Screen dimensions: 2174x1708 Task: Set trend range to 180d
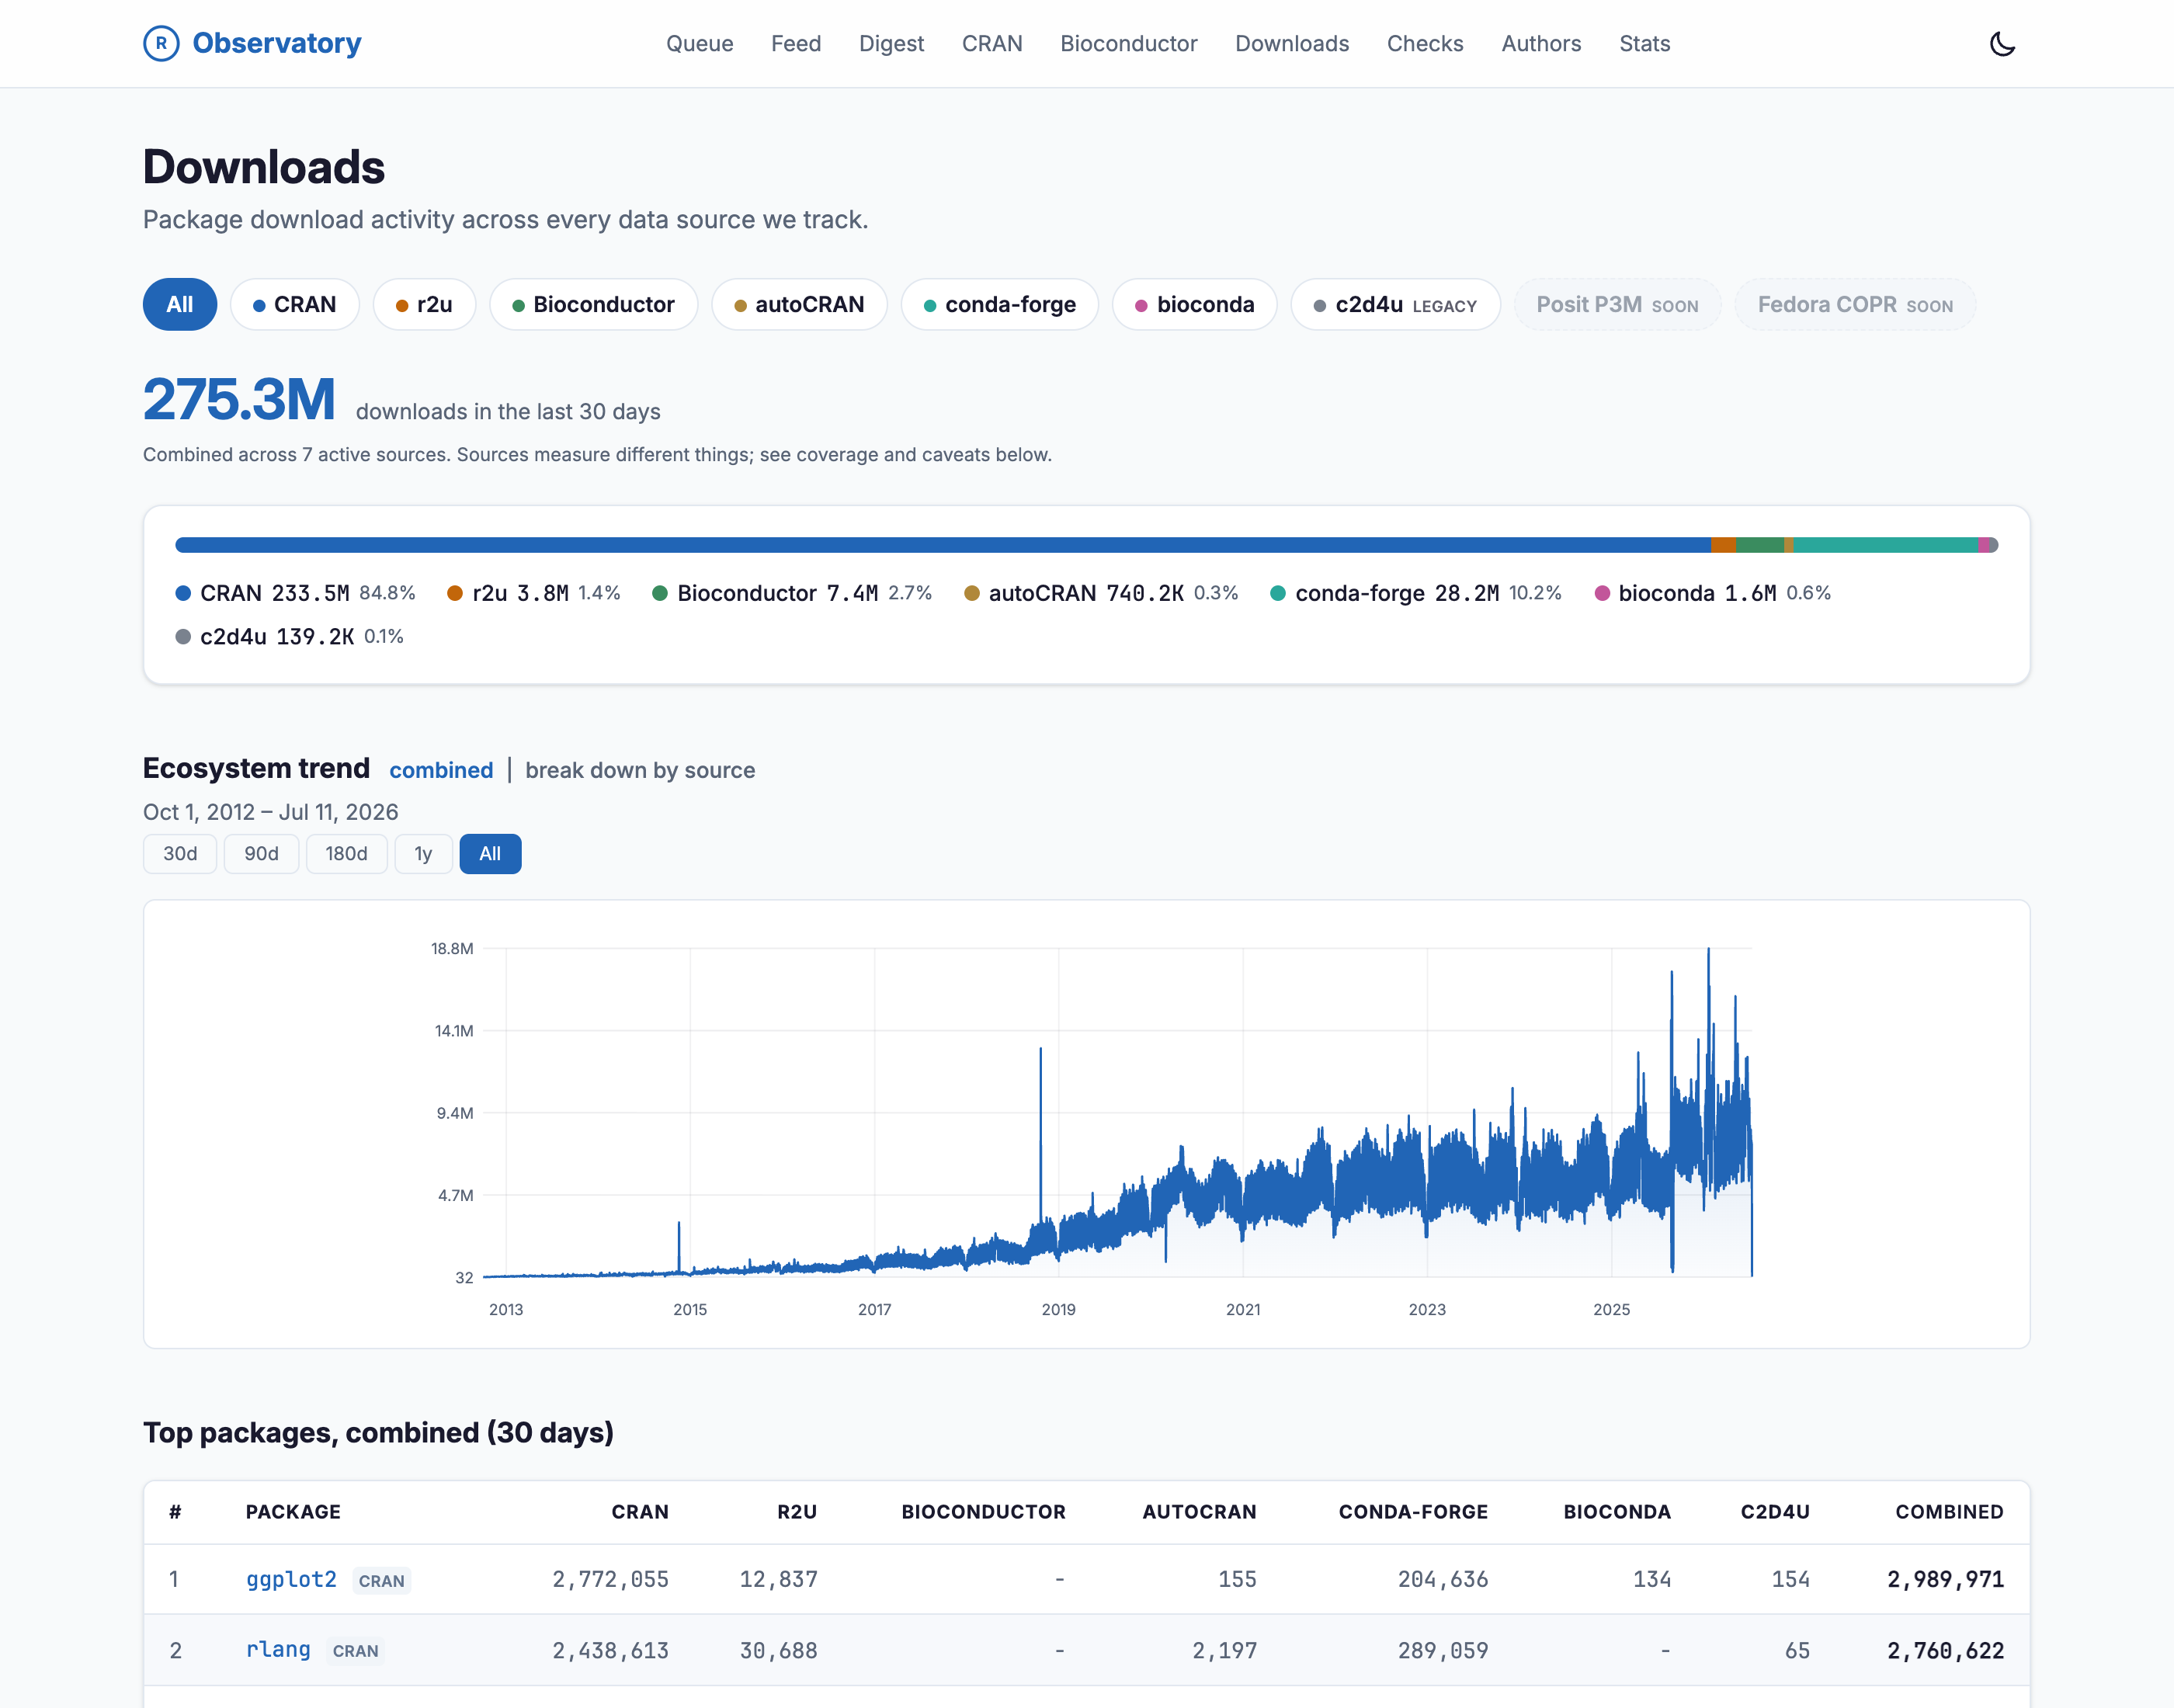pos(346,854)
